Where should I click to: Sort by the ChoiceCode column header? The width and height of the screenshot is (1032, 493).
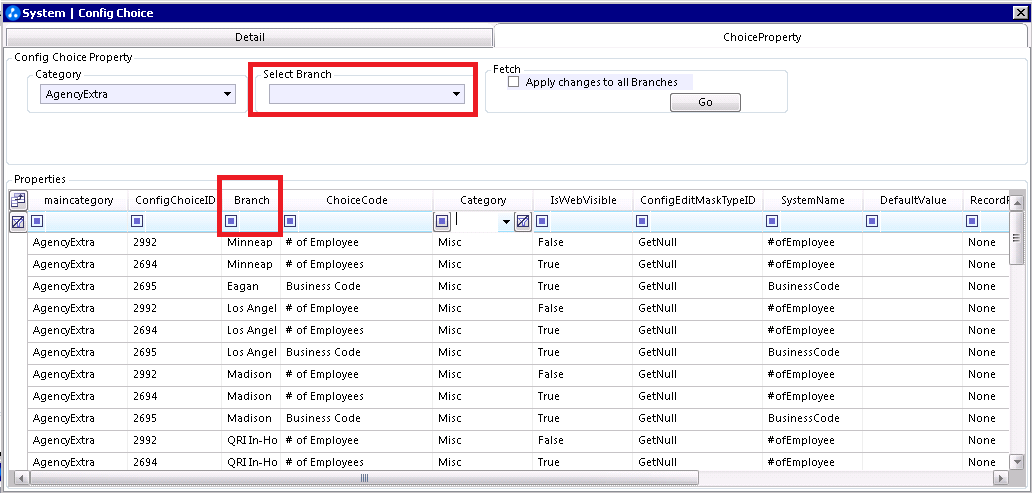(357, 200)
